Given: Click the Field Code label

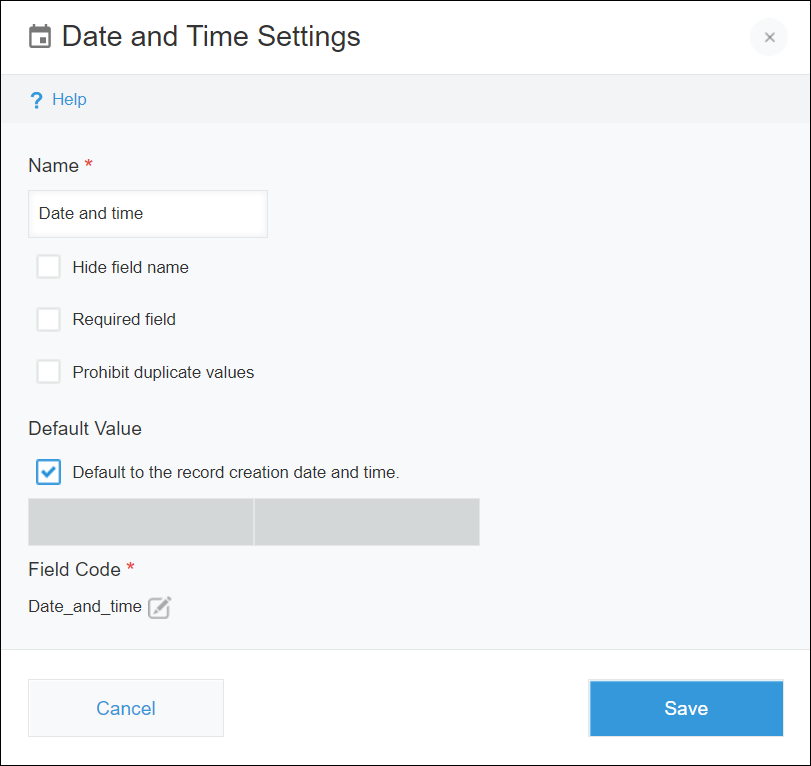Looking at the screenshot, I should point(74,569).
